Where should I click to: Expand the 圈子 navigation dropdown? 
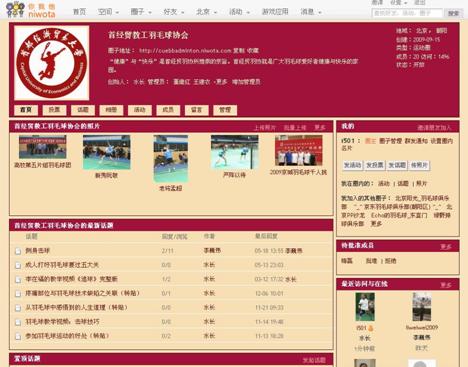(141, 12)
